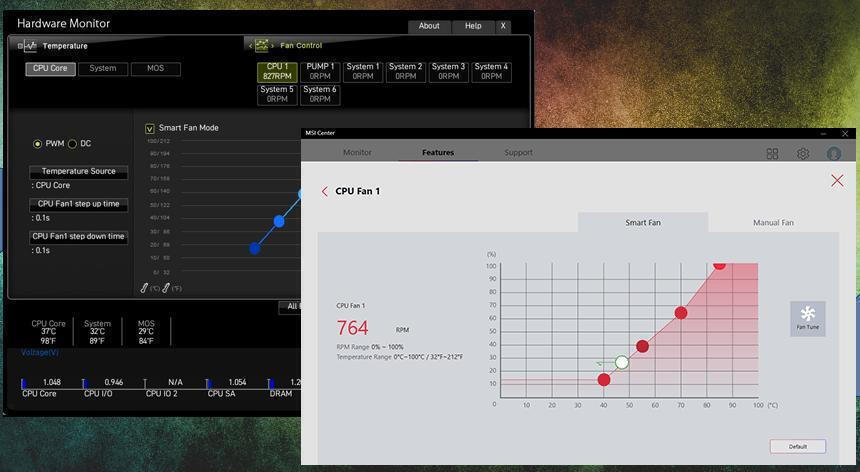Open the Temperature Source selector
The width and height of the screenshot is (860, 472).
pos(78,171)
